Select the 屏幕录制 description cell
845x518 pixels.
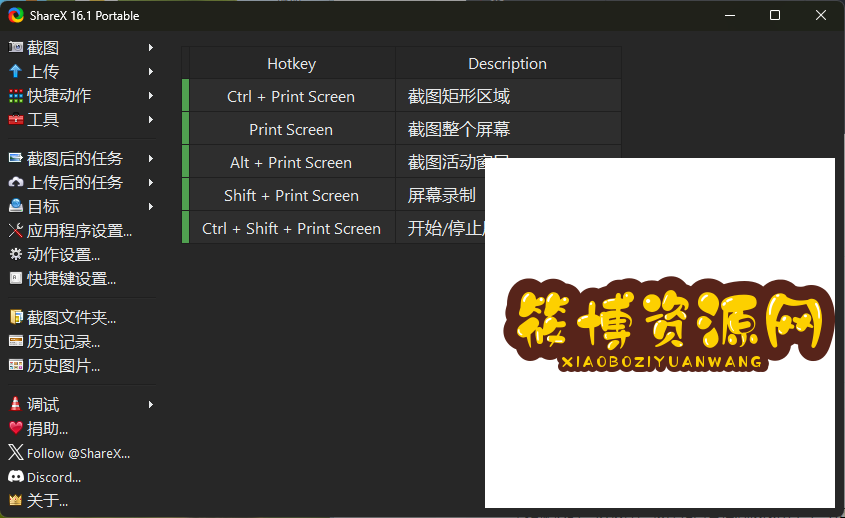tap(440, 195)
